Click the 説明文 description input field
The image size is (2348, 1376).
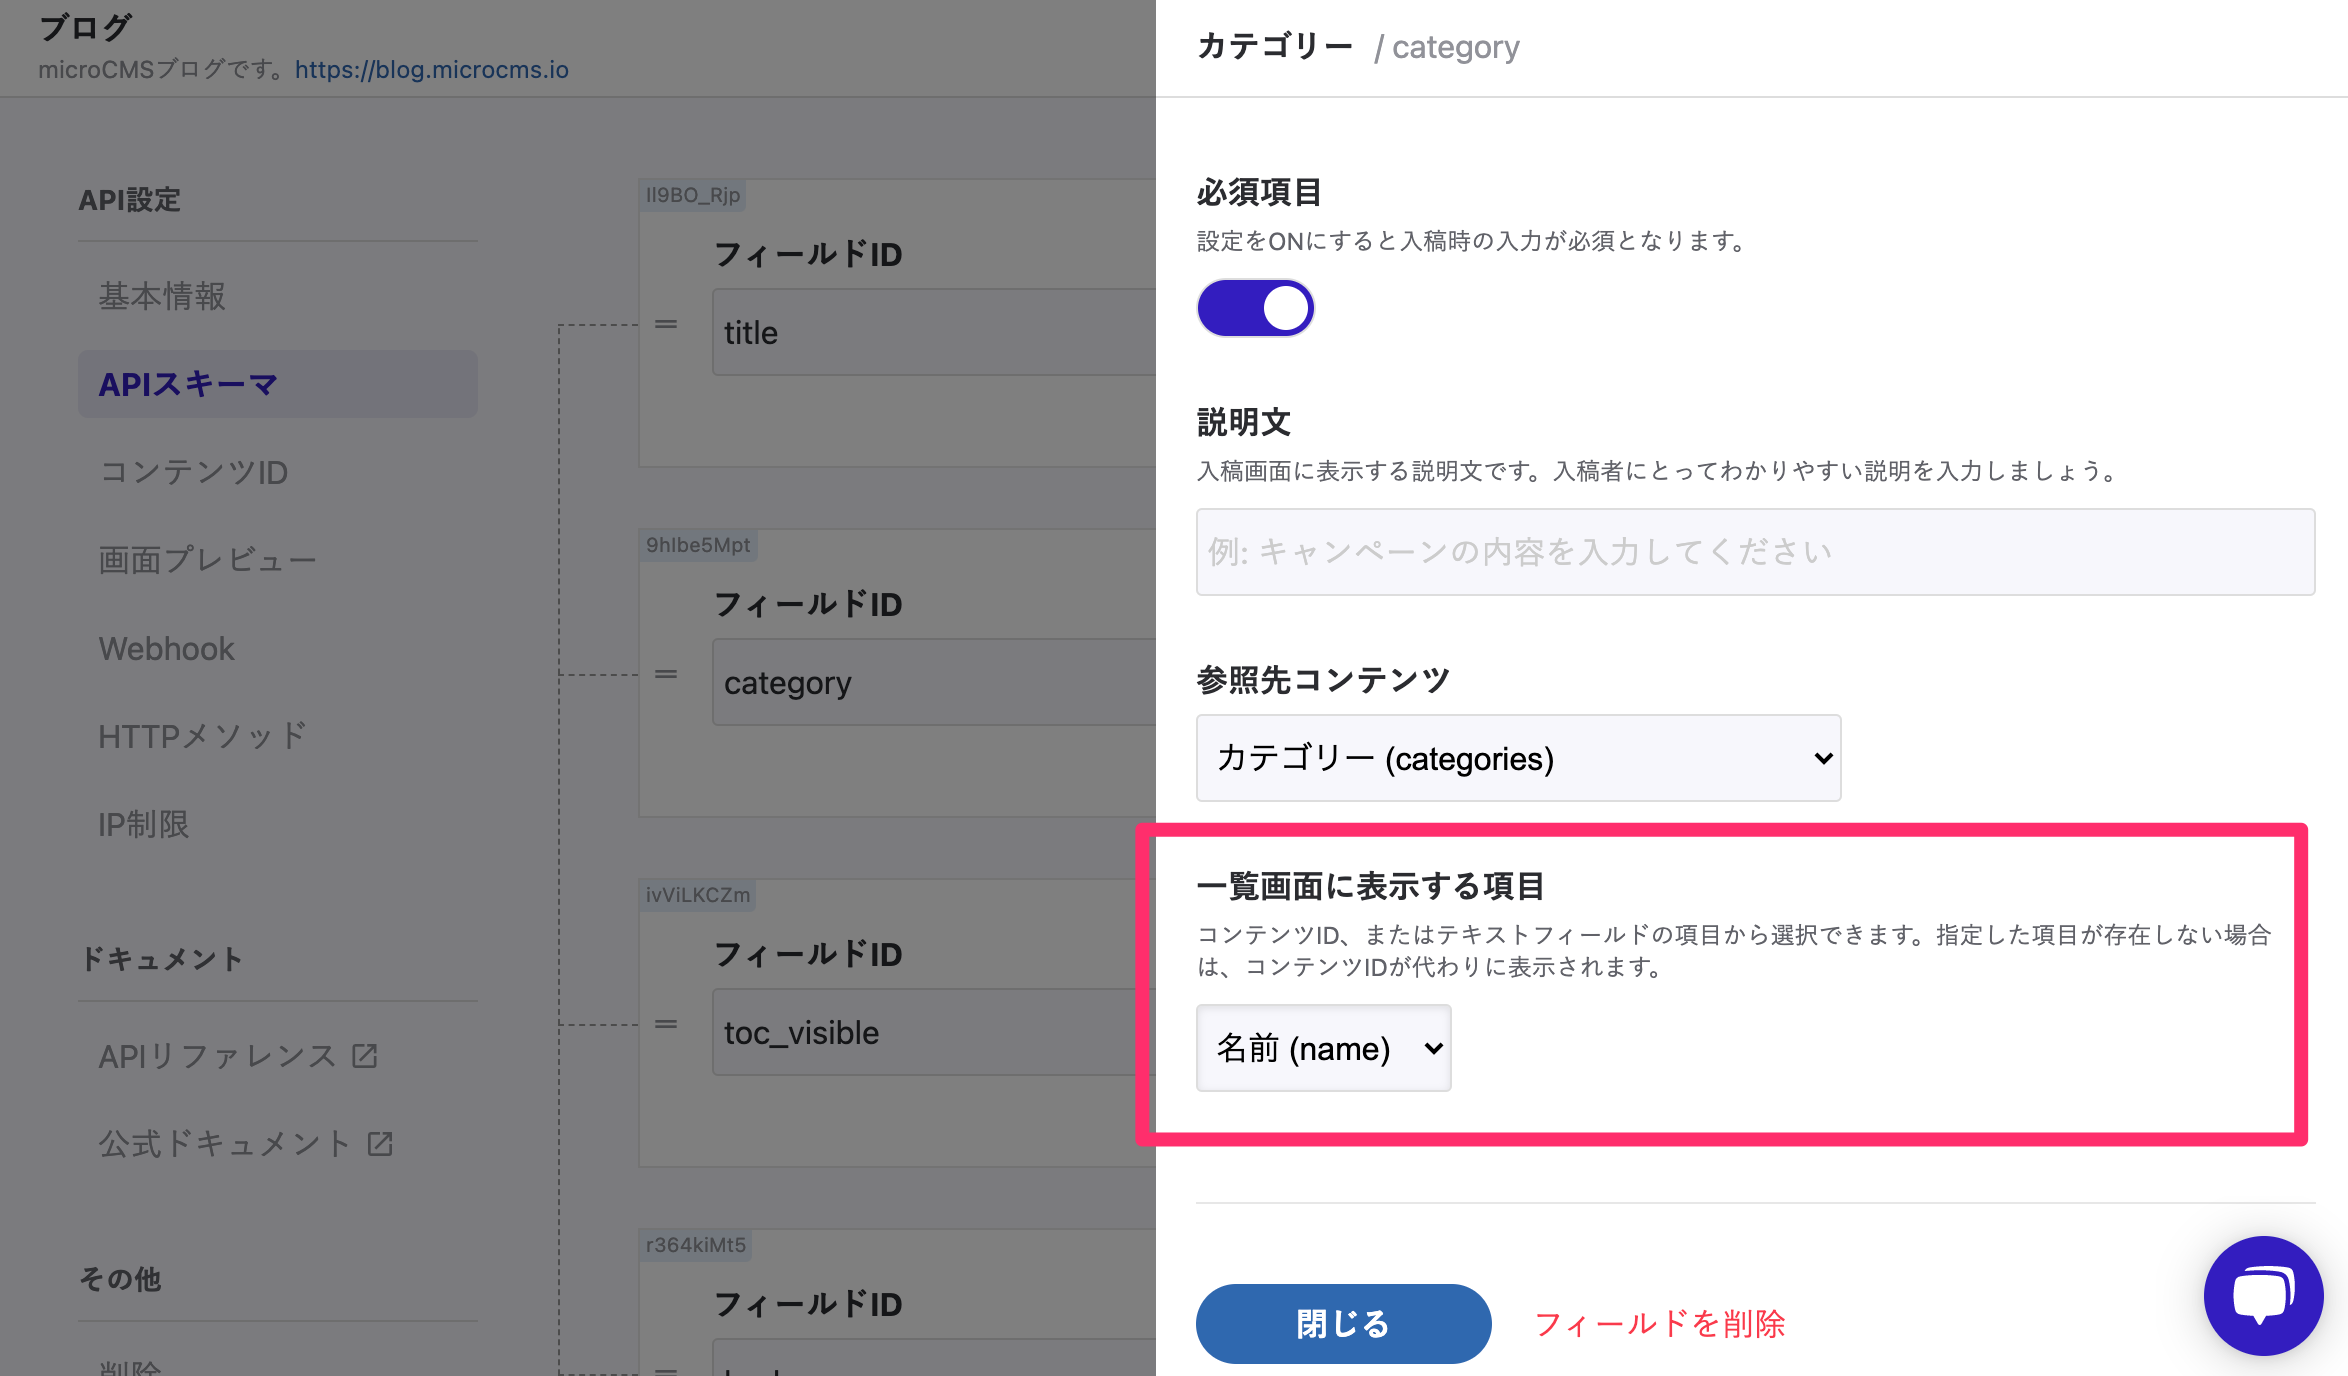coord(1755,552)
